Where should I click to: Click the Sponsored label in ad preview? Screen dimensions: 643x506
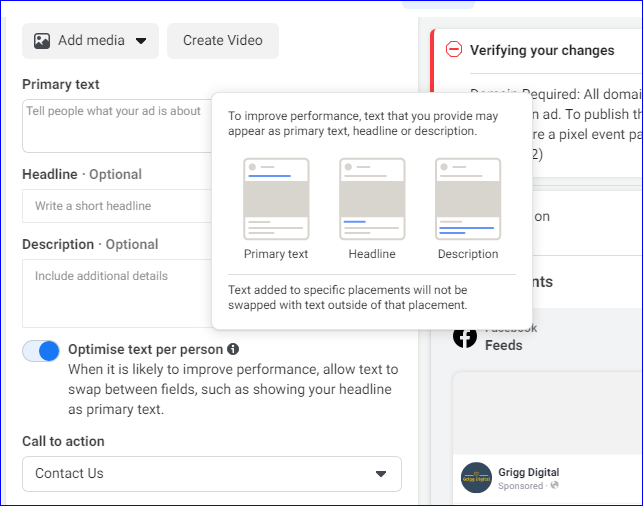[521, 486]
